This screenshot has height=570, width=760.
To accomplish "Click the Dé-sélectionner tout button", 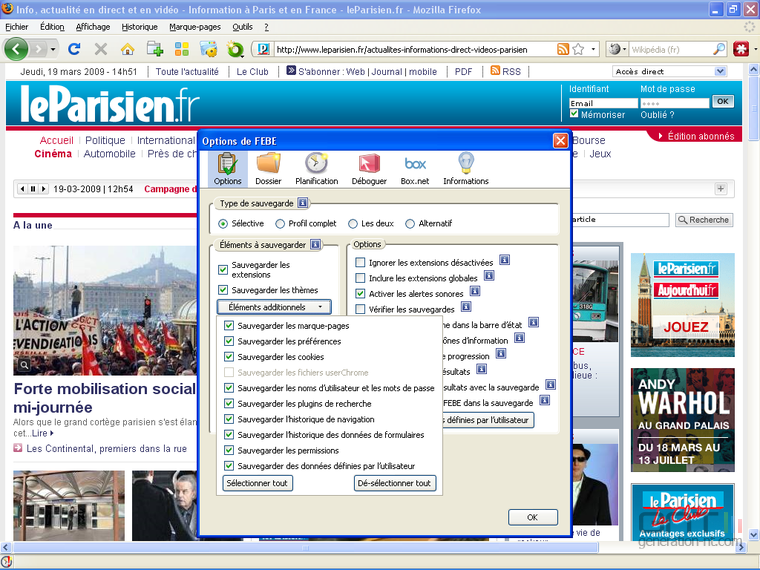I will pos(395,483).
